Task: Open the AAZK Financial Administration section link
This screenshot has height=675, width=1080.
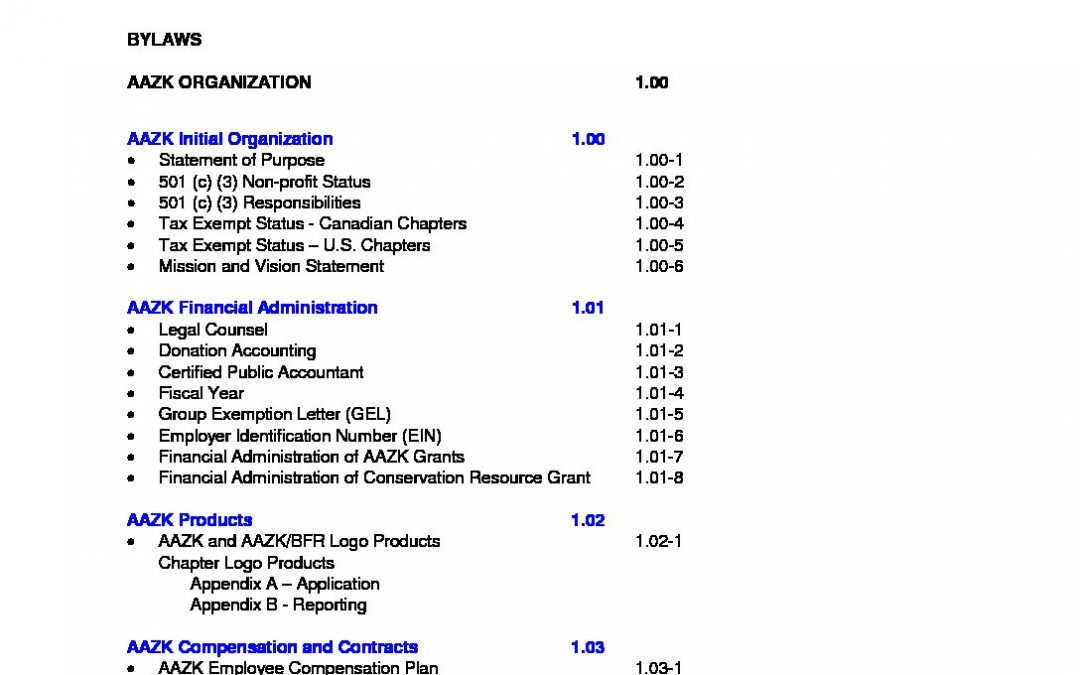Action: pos(252,308)
